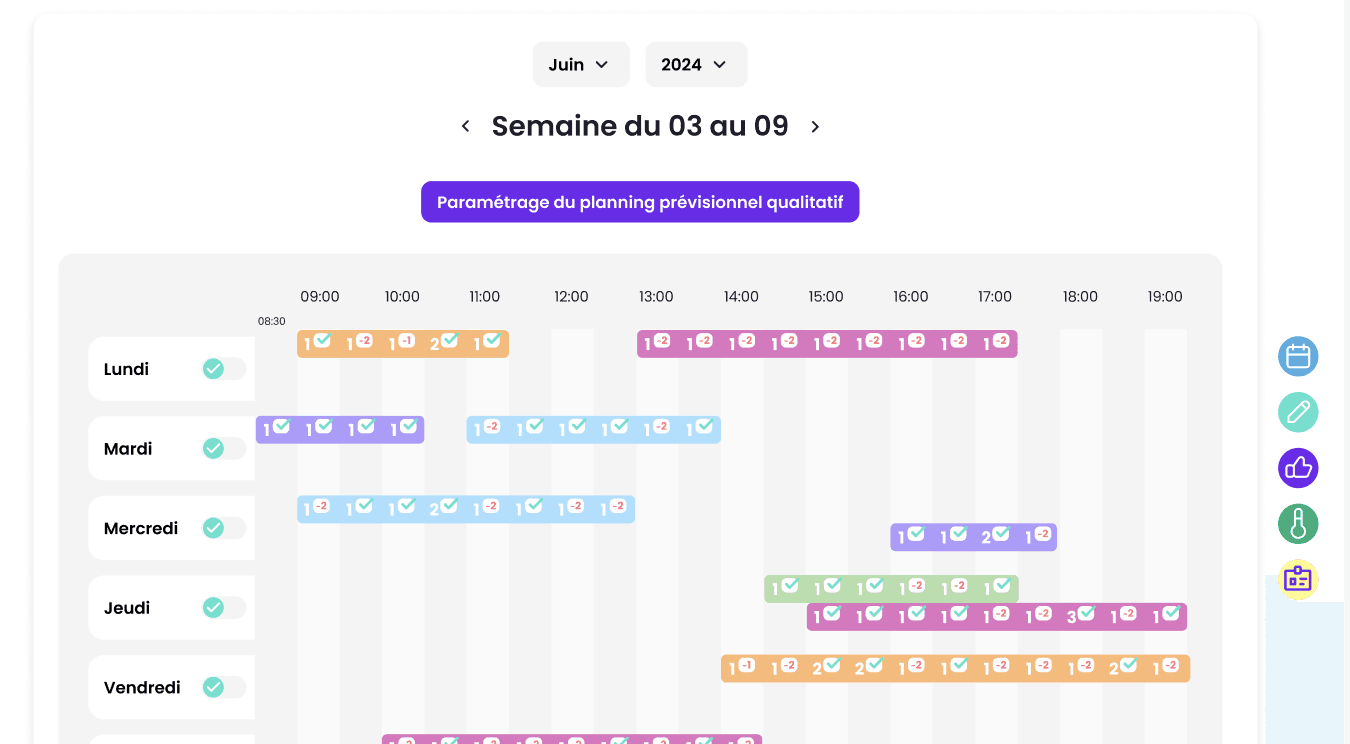Click the Semaine du 03 au 09 heading
The image size is (1350, 744).
[x=640, y=126]
